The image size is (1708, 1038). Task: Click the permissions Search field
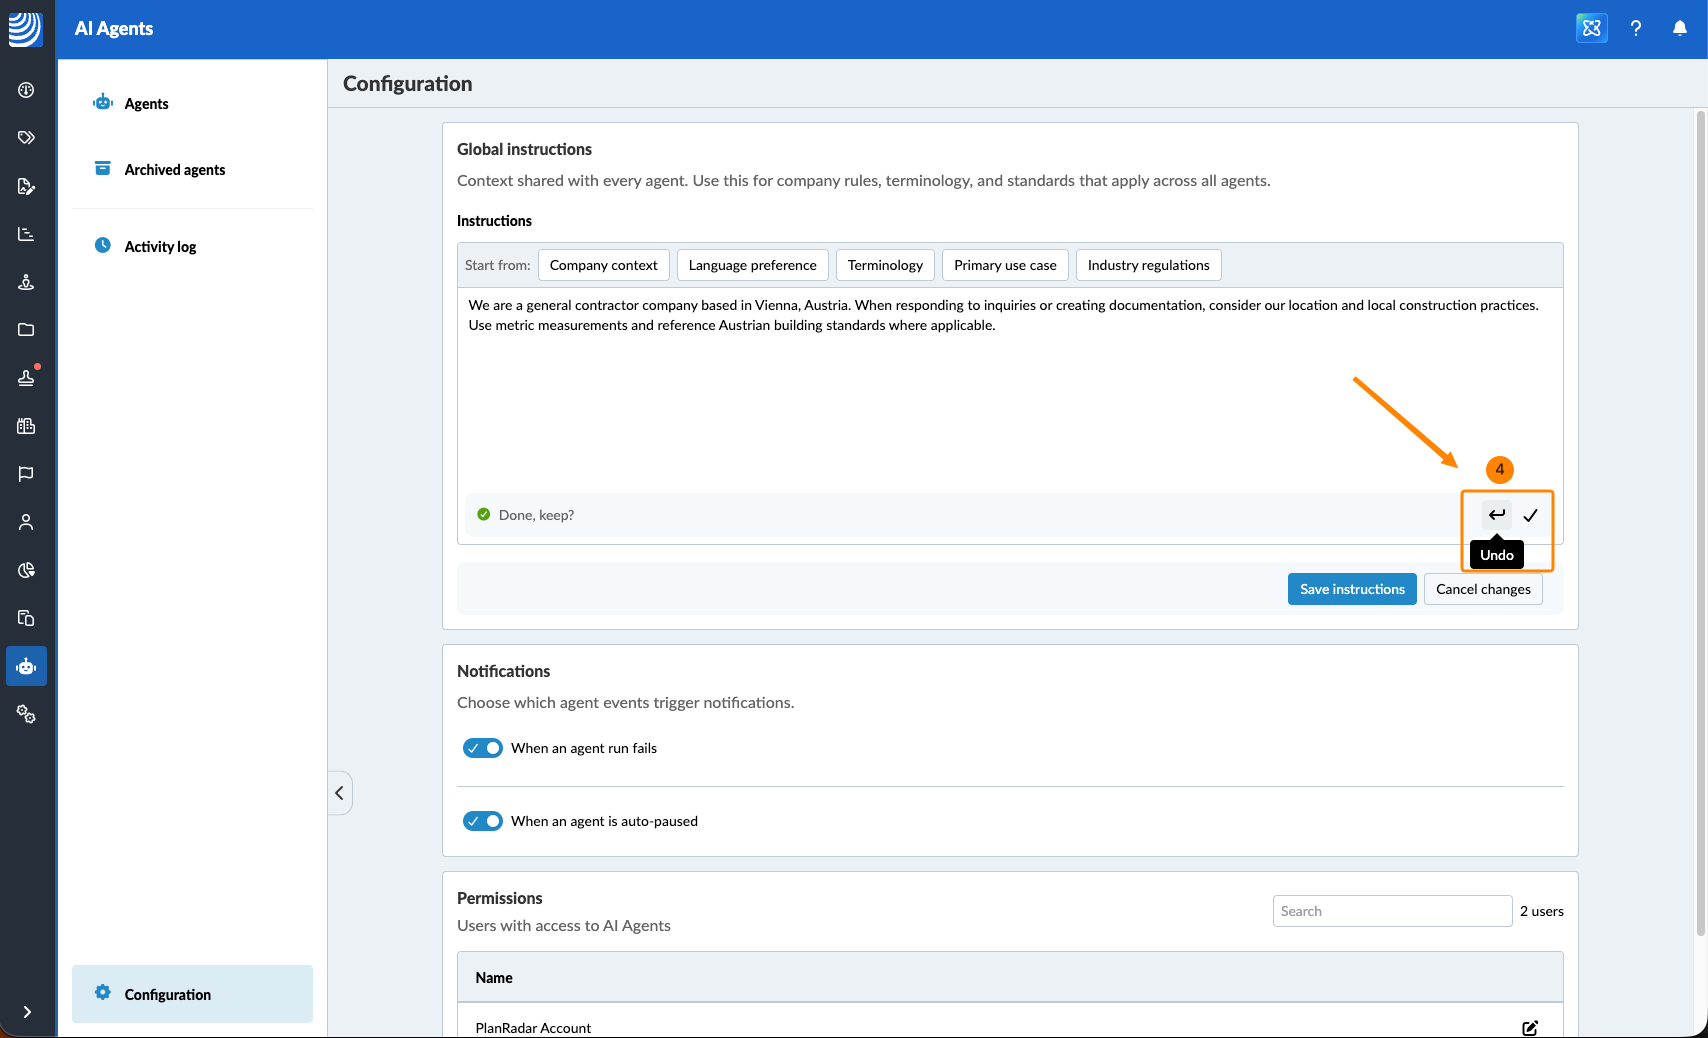[x=1392, y=911]
